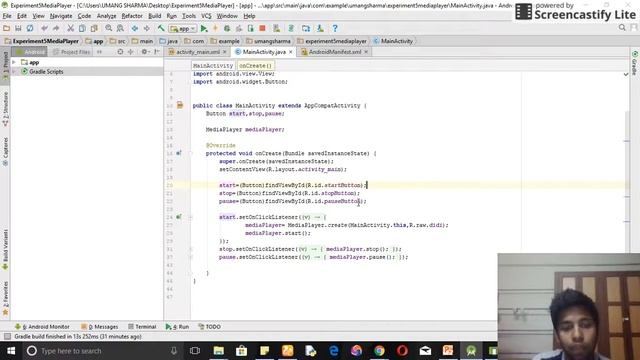Open the SDK Manager toolbar icon

(320, 29)
